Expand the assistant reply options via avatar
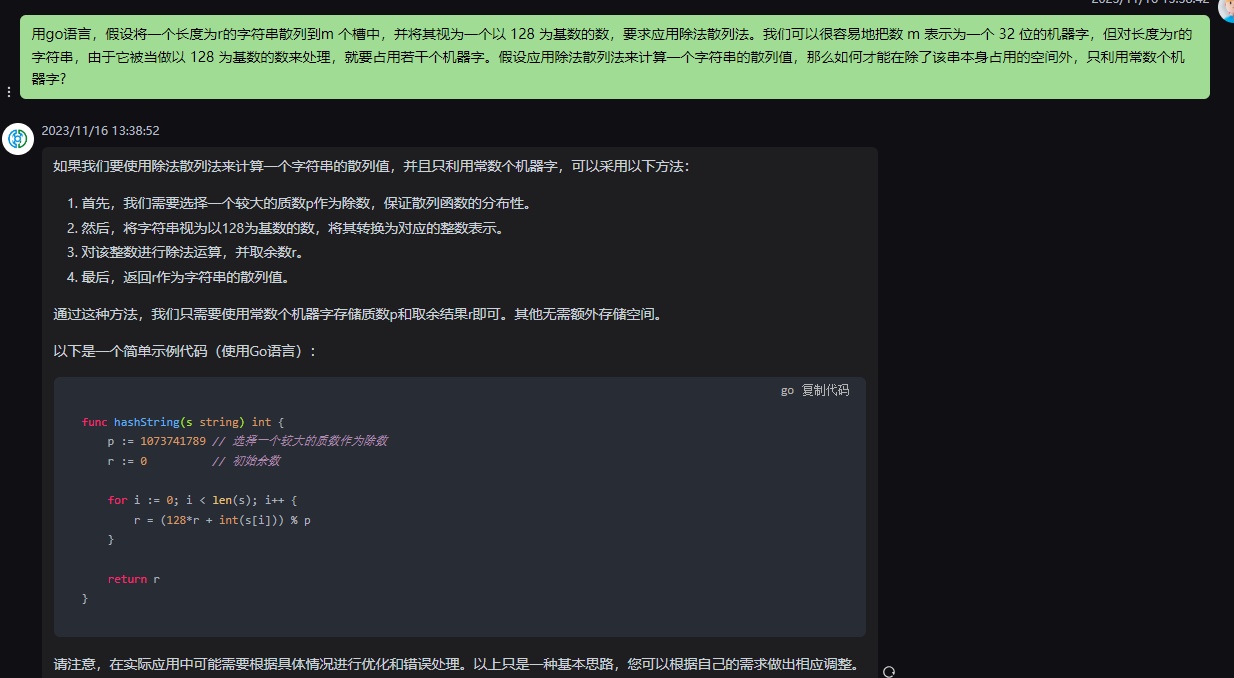The height and width of the screenshot is (678, 1234). pyautogui.click(x=18, y=140)
